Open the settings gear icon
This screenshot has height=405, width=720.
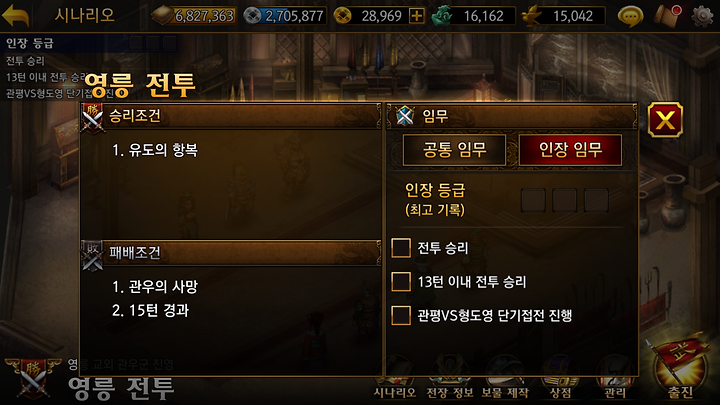coord(703,17)
